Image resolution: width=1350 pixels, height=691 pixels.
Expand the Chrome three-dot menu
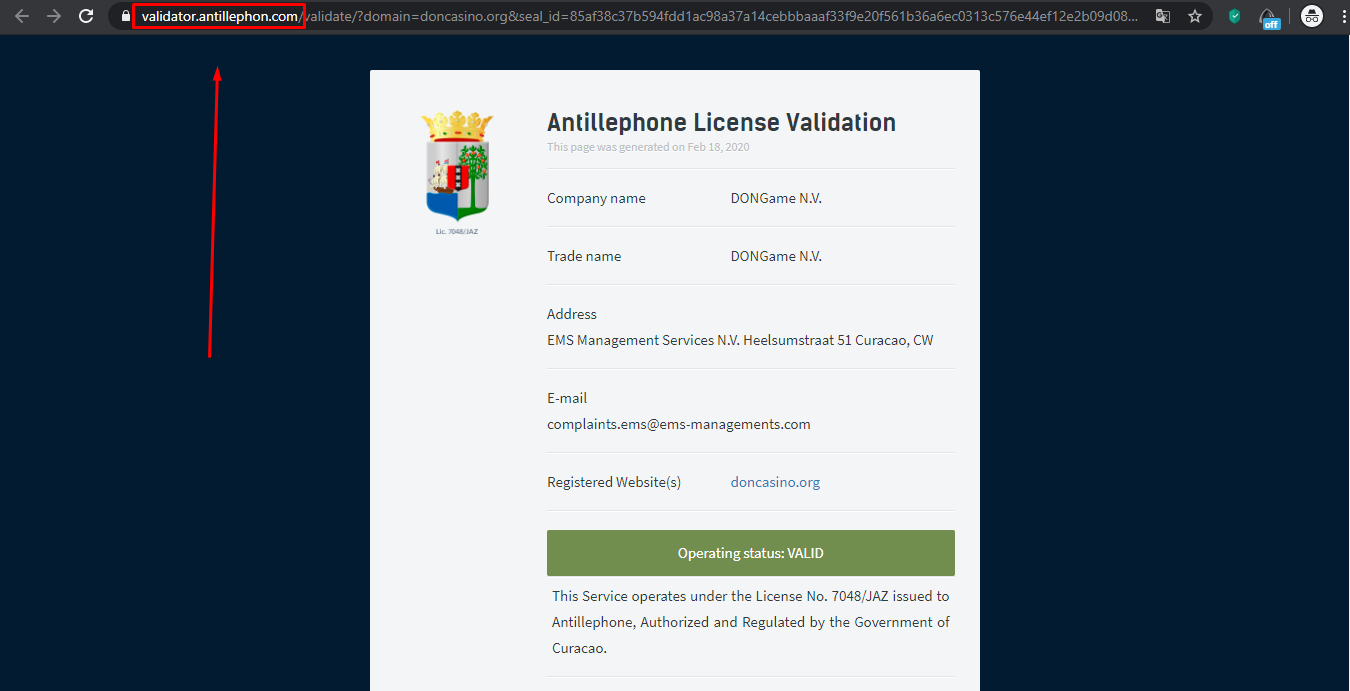1340,16
